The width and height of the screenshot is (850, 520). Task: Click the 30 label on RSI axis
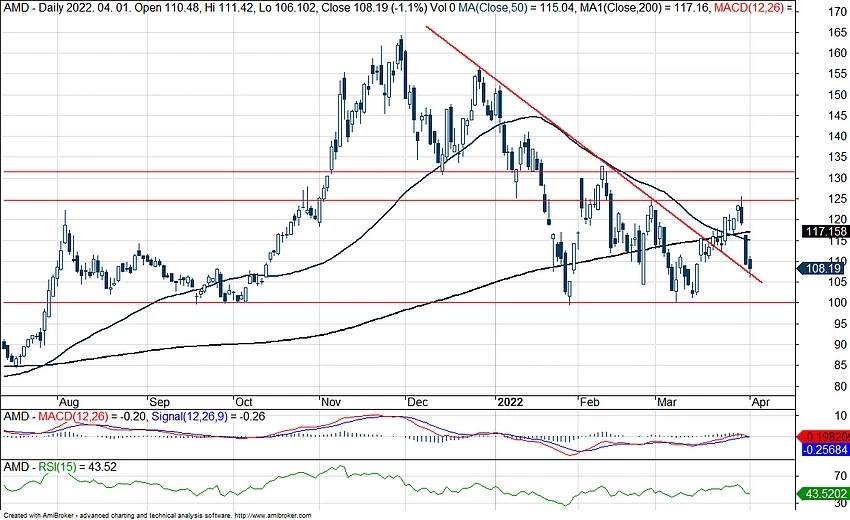(x=841, y=503)
